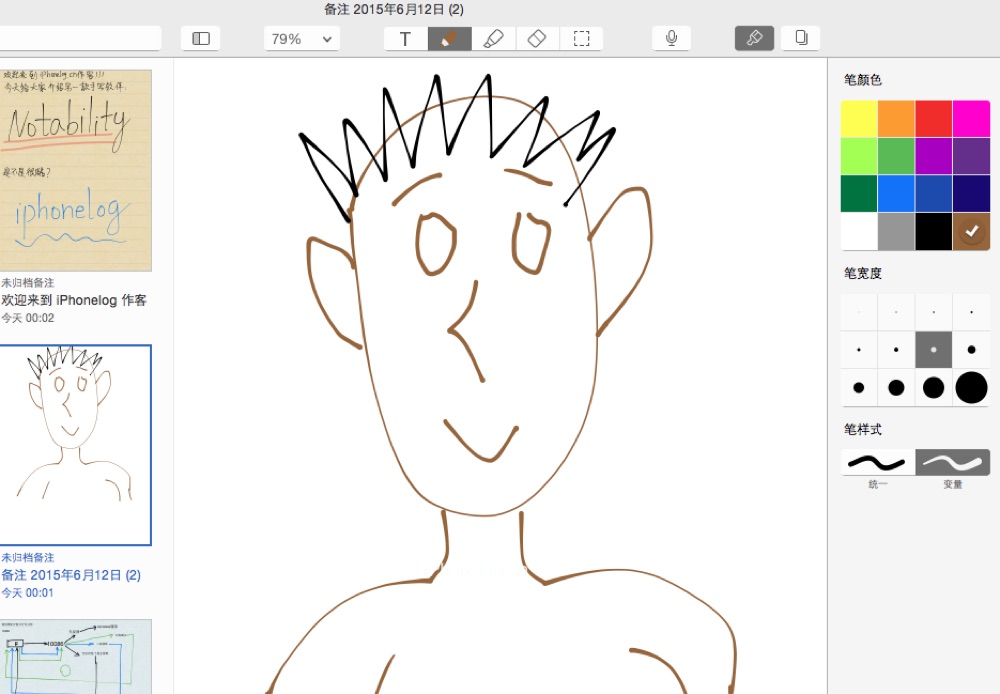Click 未归档备注 label above 欢迎来到 iPhonelog
Screen dimensions: 1000x694
pyautogui.click(x=27, y=283)
